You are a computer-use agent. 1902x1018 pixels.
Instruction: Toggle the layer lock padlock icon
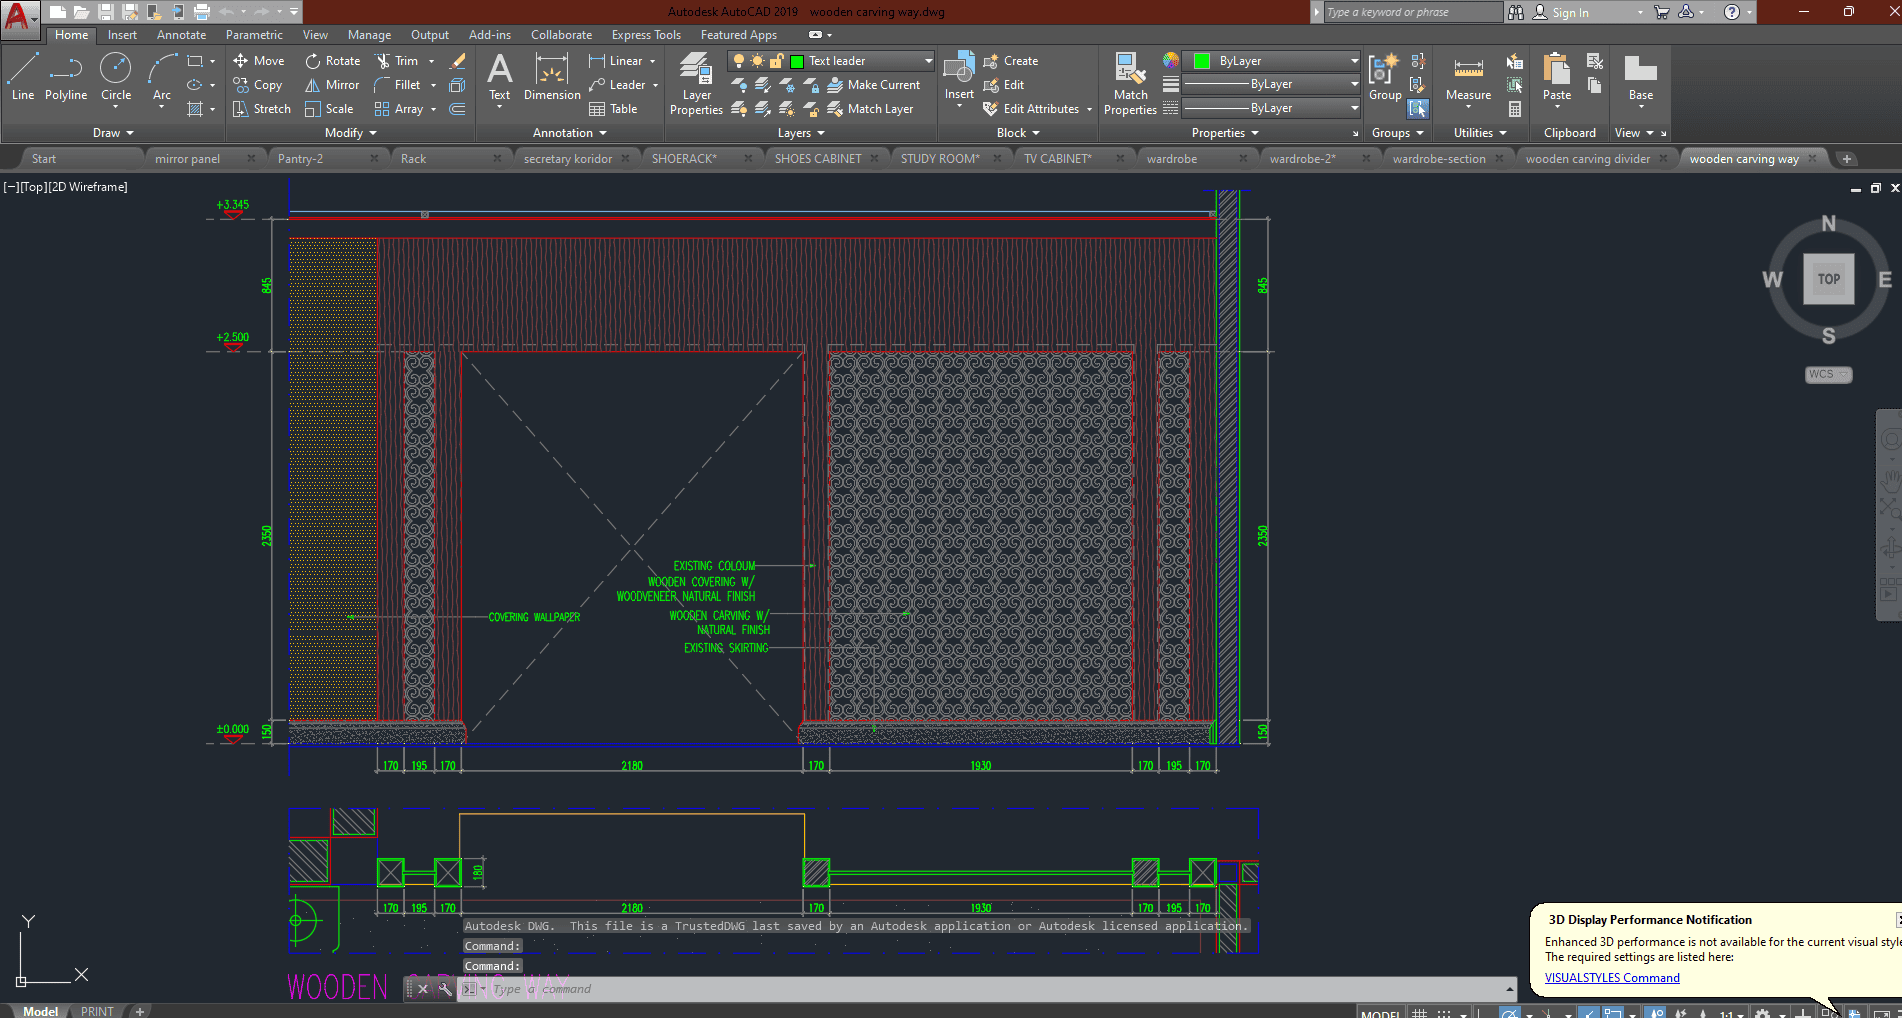pos(776,61)
